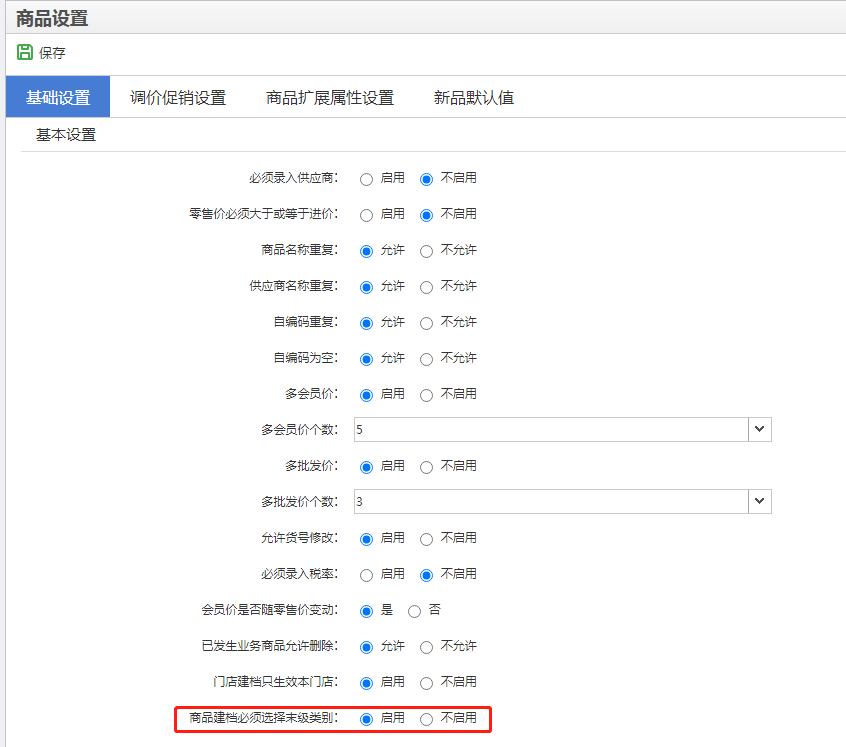Image resolution: width=846 pixels, height=747 pixels.
Task: Click the green save floppy disk icon
Action: (x=25, y=53)
